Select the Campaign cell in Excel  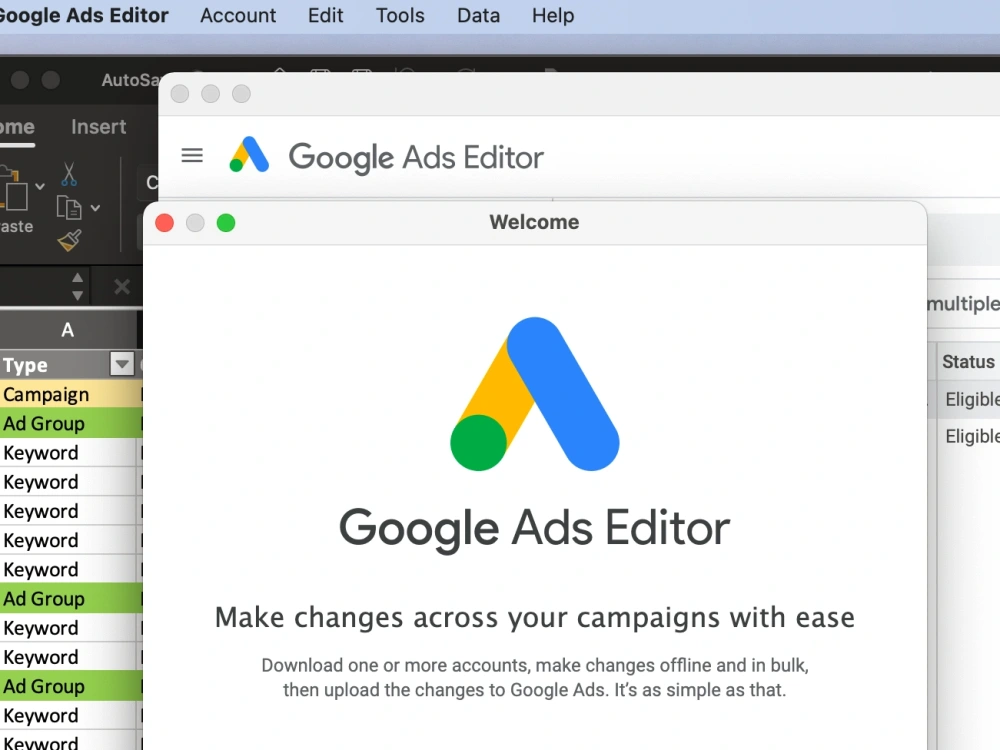click(68, 395)
